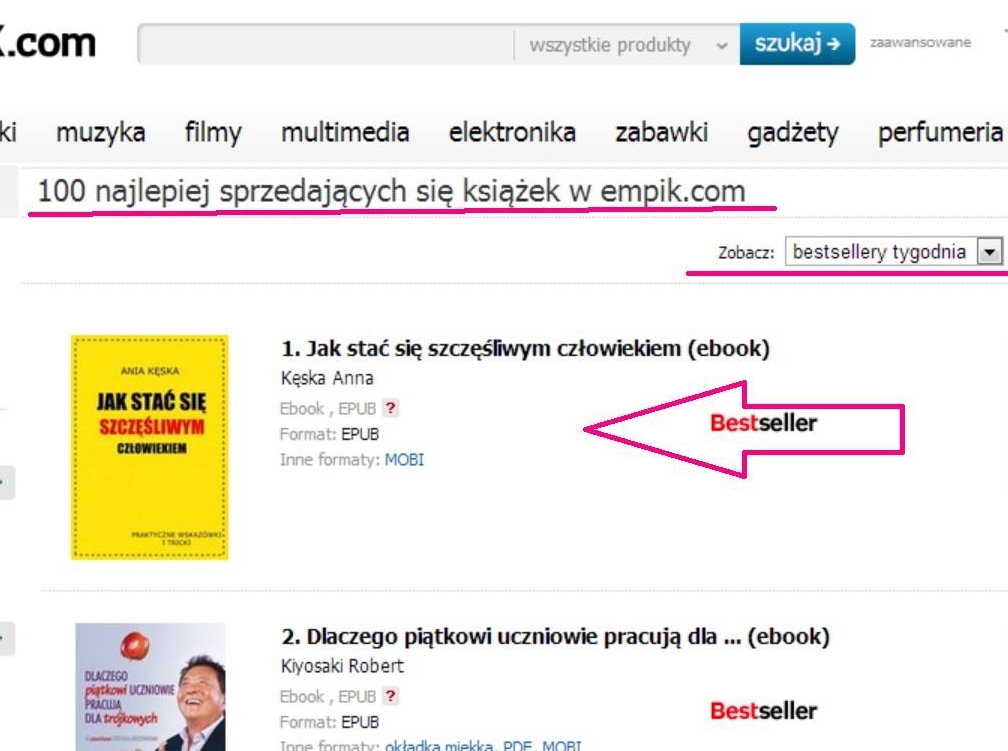This screenshot has width=1008, height=751.
Task: Open the gadżety category
Action: 793,133
